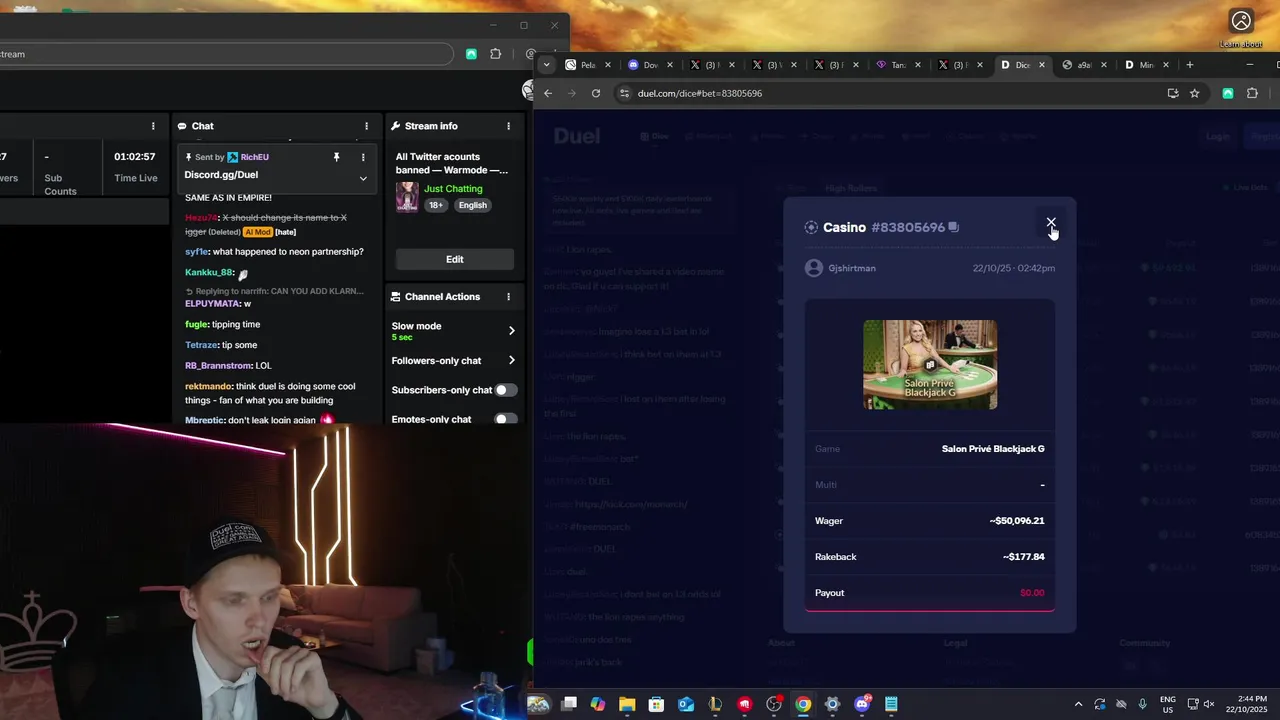Open the Chat panel options menu
This screenshot has width=1280, height=720.
pos(366,126)
